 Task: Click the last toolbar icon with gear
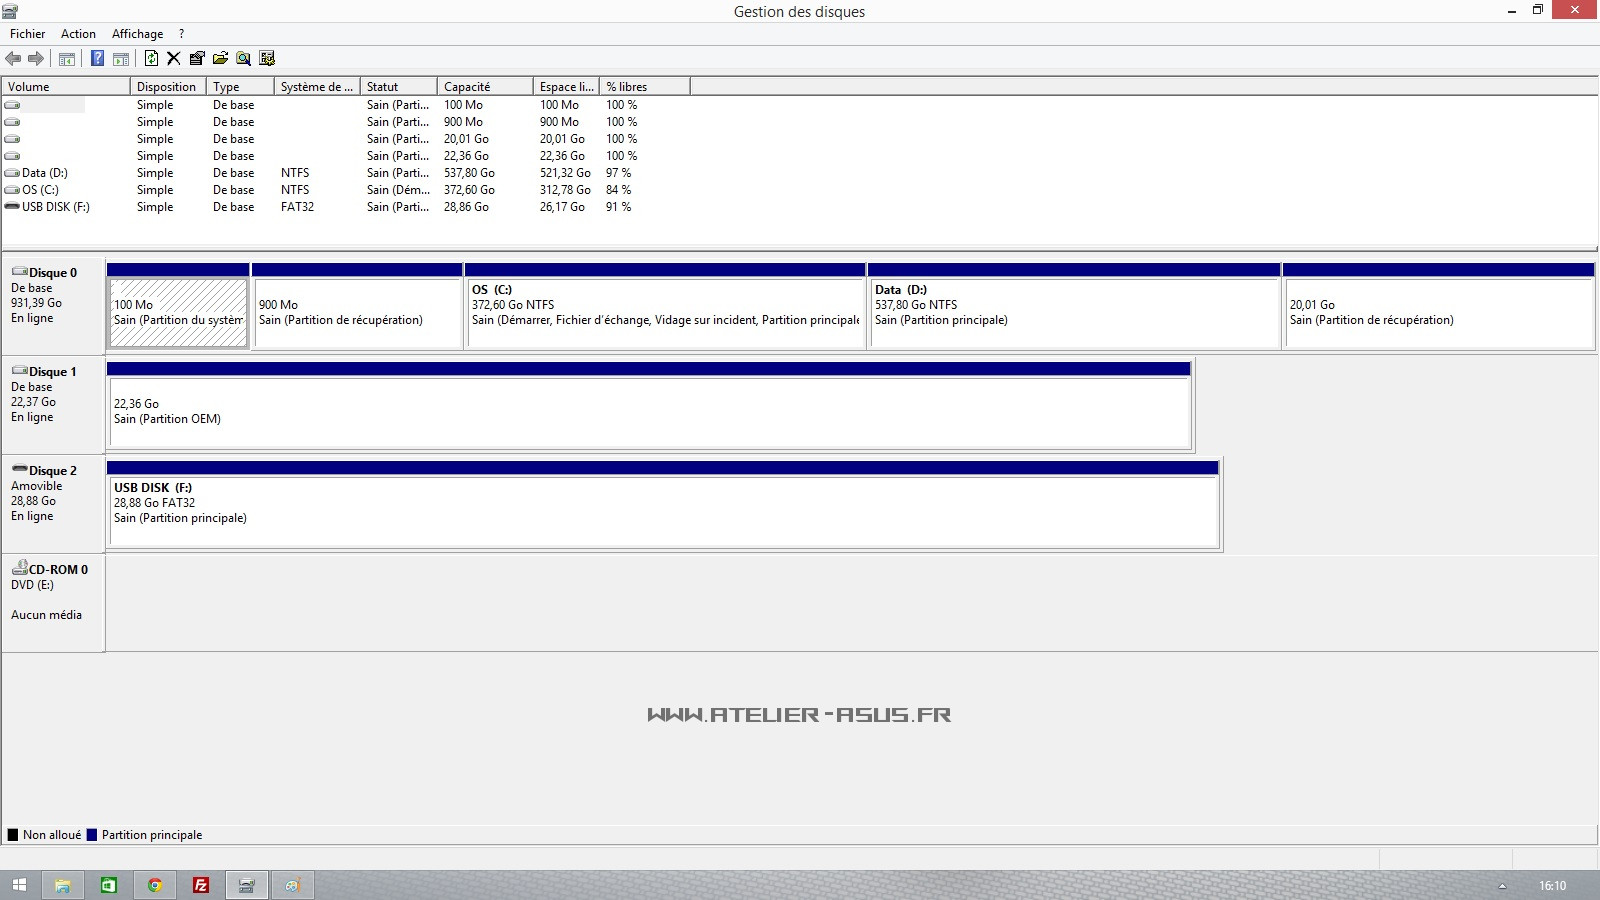point(267,58)
